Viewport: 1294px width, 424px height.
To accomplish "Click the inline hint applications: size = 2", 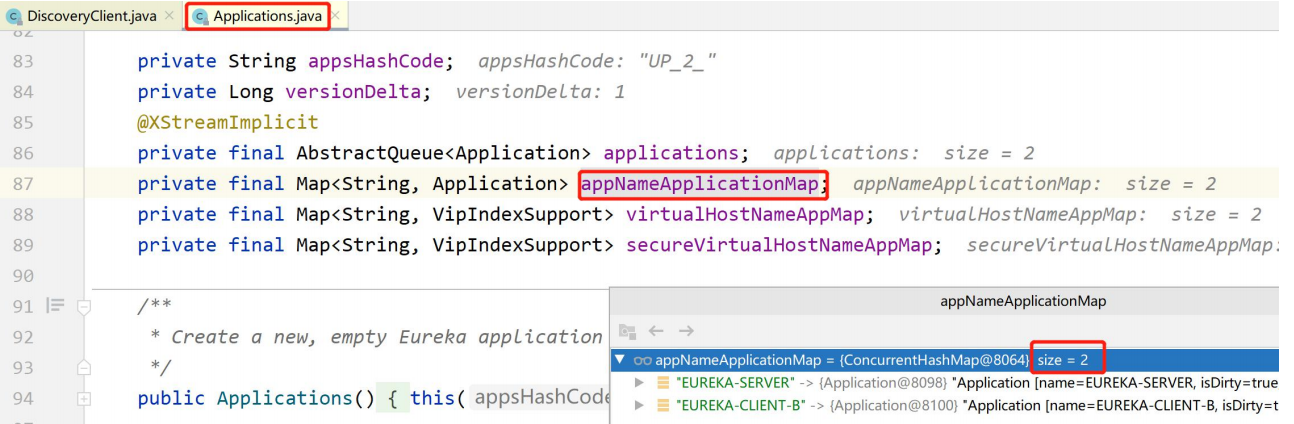I will [x=904, y=154].
